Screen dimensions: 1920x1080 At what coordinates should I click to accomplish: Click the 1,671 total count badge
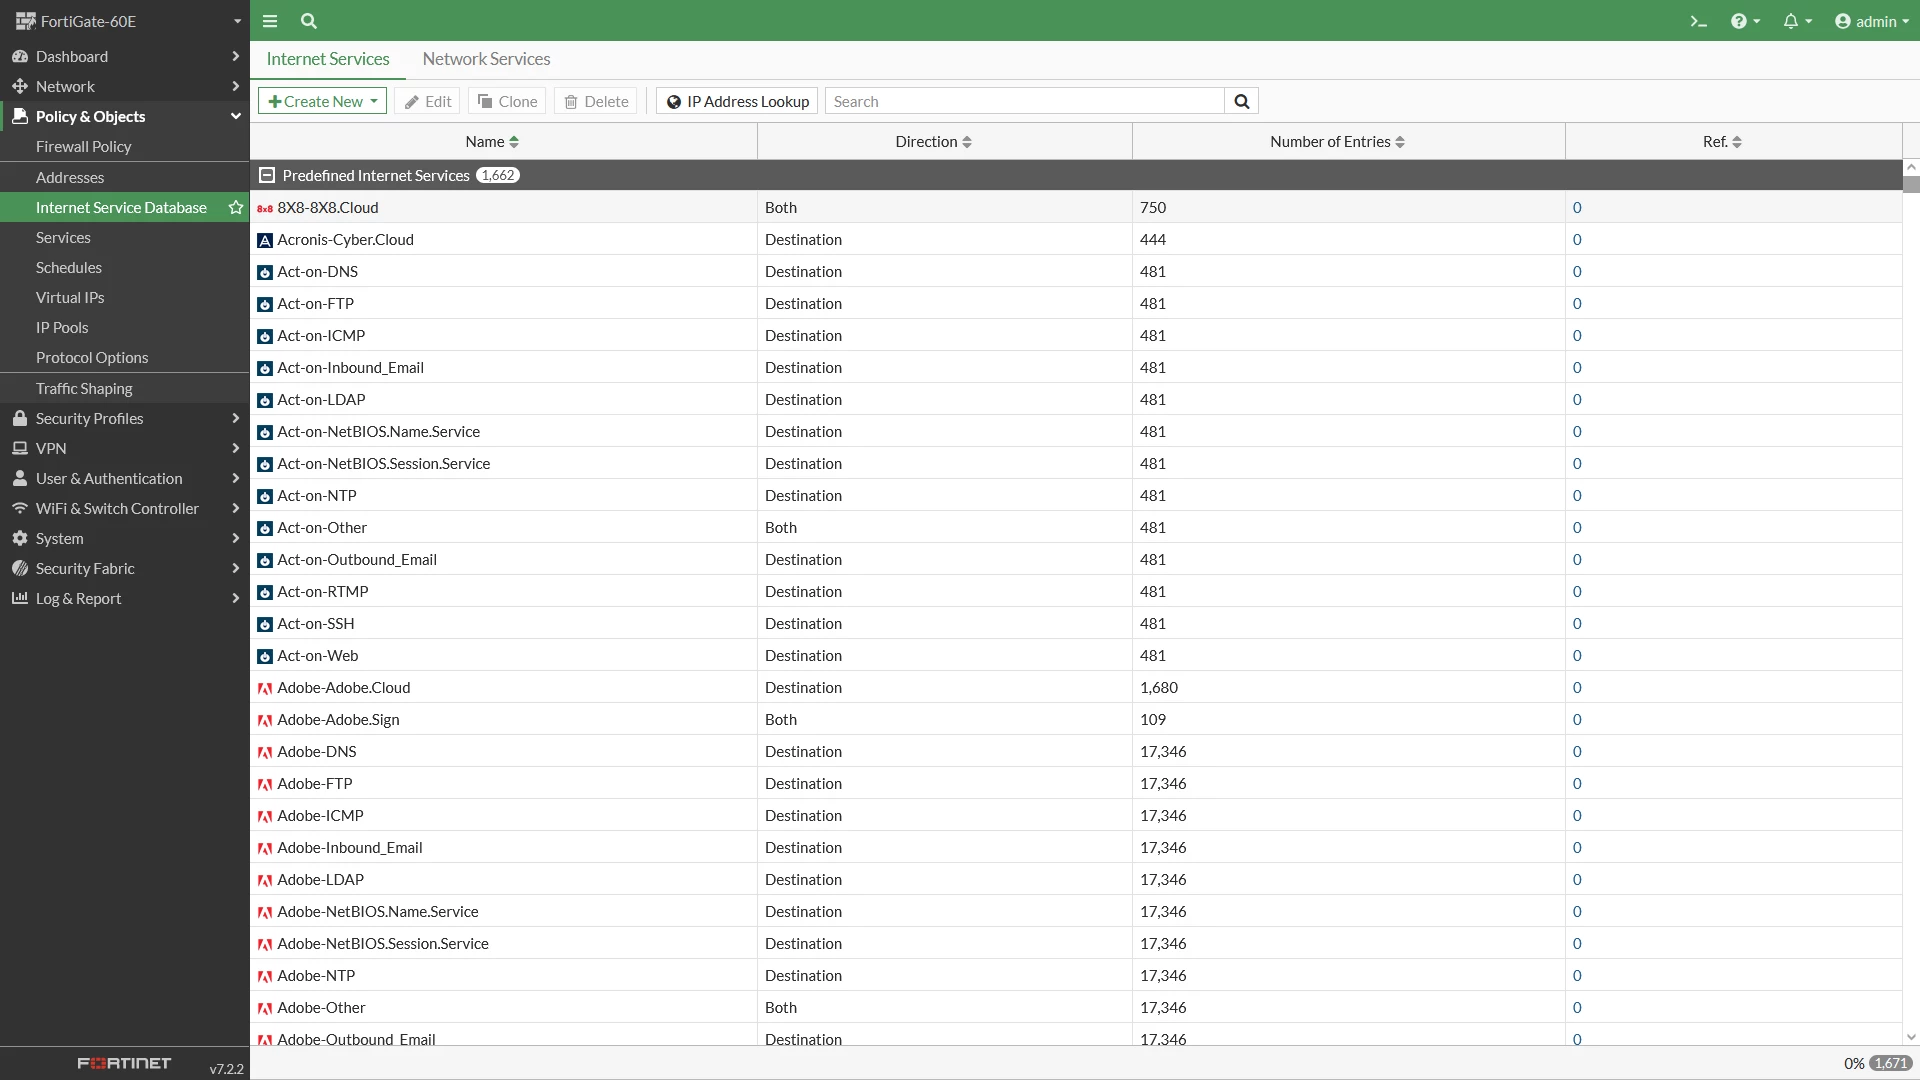(x=1890, y=1063)
